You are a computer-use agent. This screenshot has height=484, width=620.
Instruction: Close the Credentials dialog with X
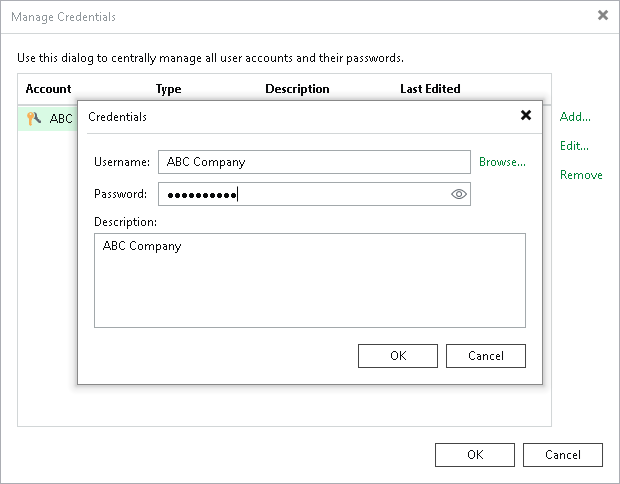[525, 115]
